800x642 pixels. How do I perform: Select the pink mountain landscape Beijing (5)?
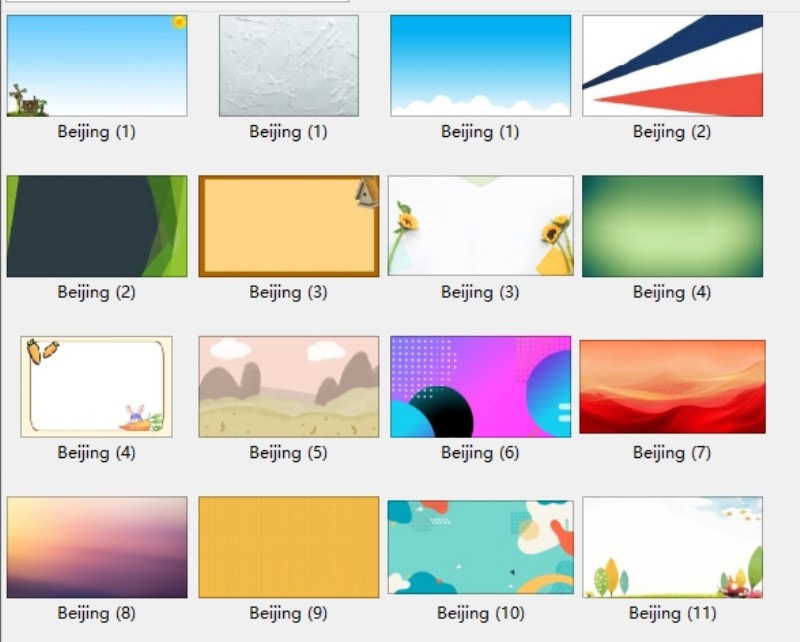pyautogui.click(x=289, y=386)
